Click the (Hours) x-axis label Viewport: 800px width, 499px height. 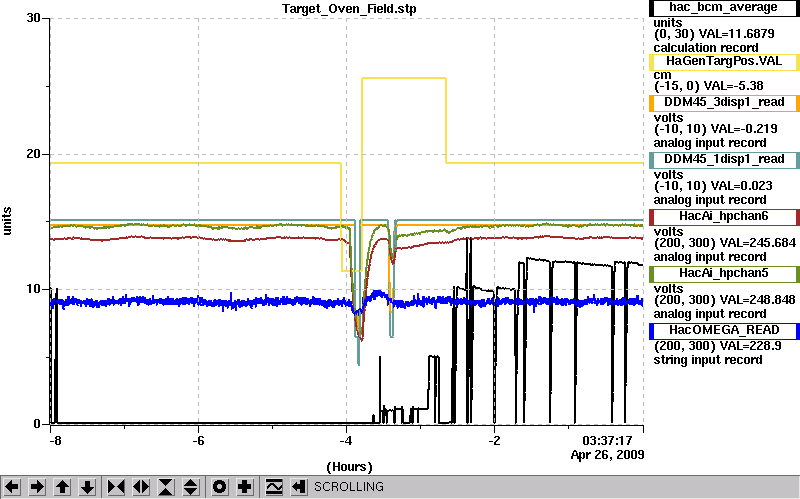pyautogui.click(x=349, y=467)
